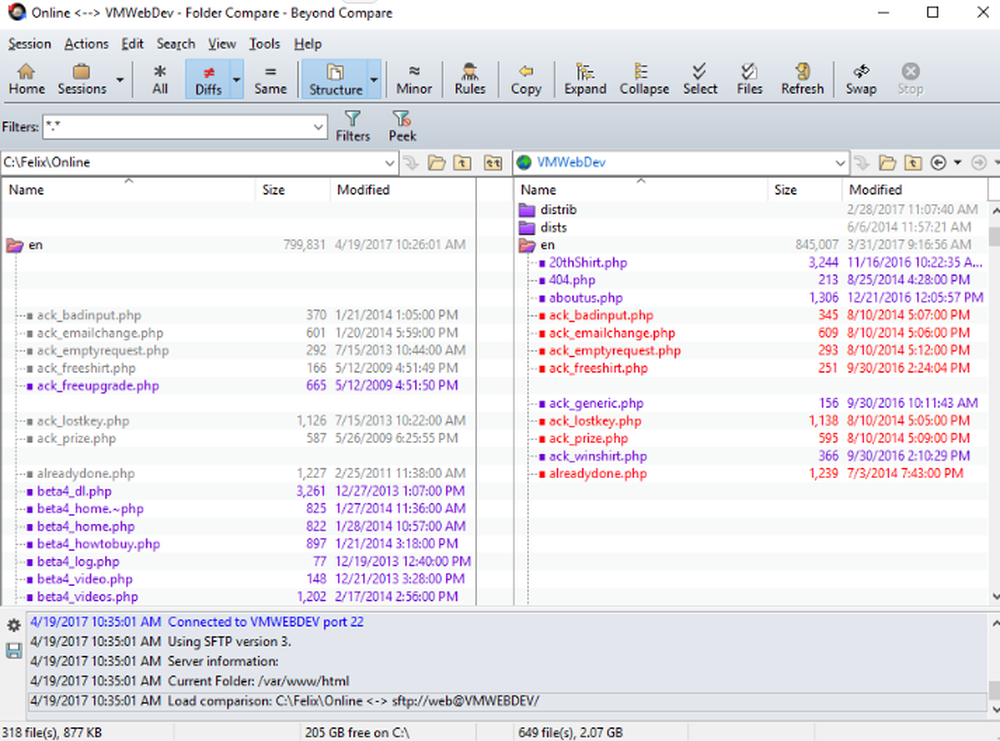Open the Actions menu

[86, 44]
